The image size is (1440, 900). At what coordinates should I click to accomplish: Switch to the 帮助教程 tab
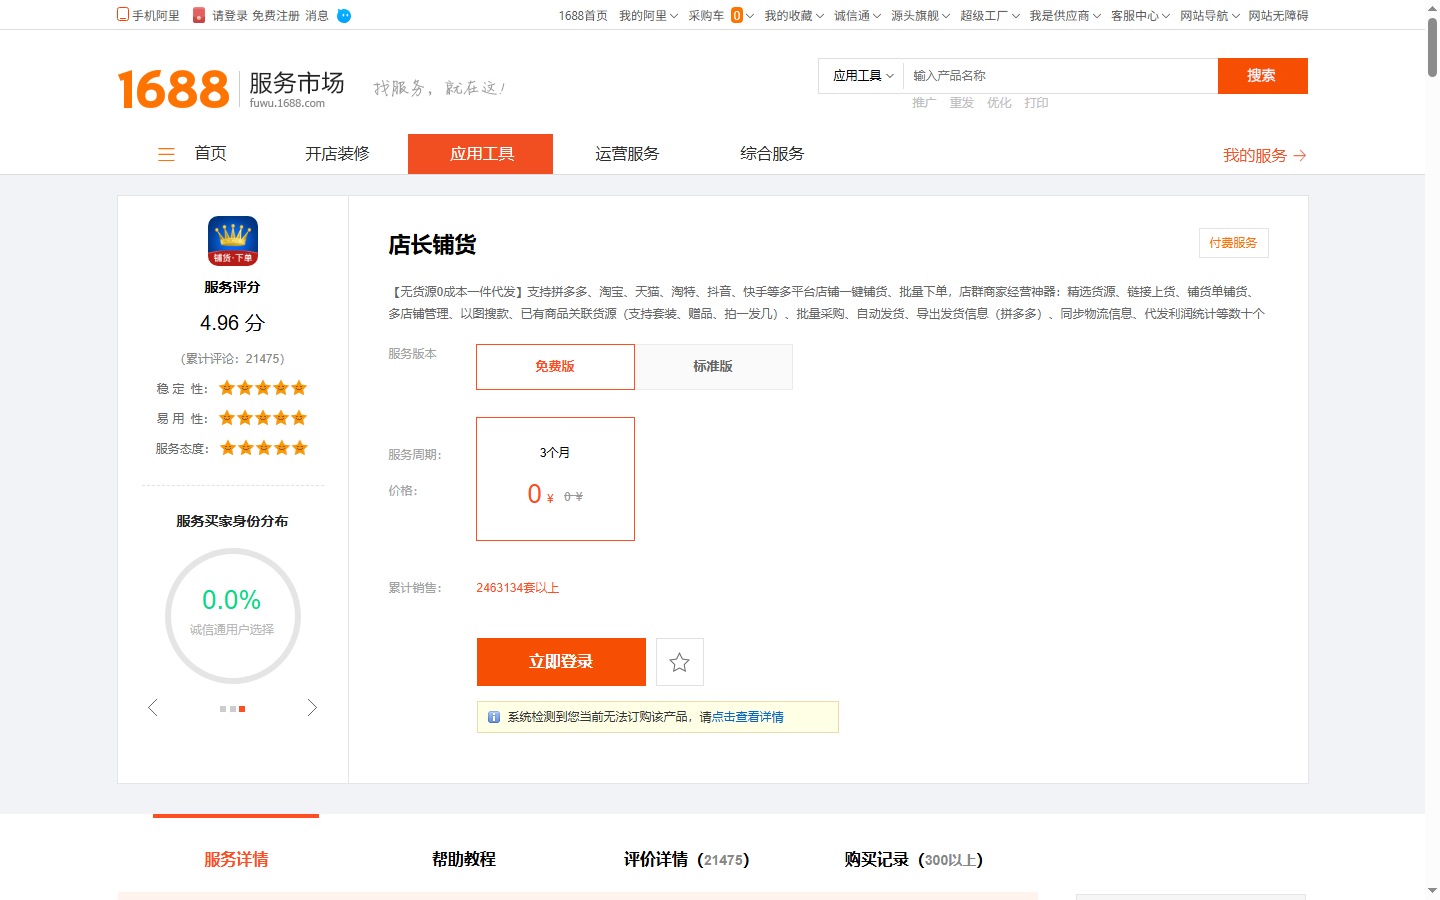coord(464,859)
